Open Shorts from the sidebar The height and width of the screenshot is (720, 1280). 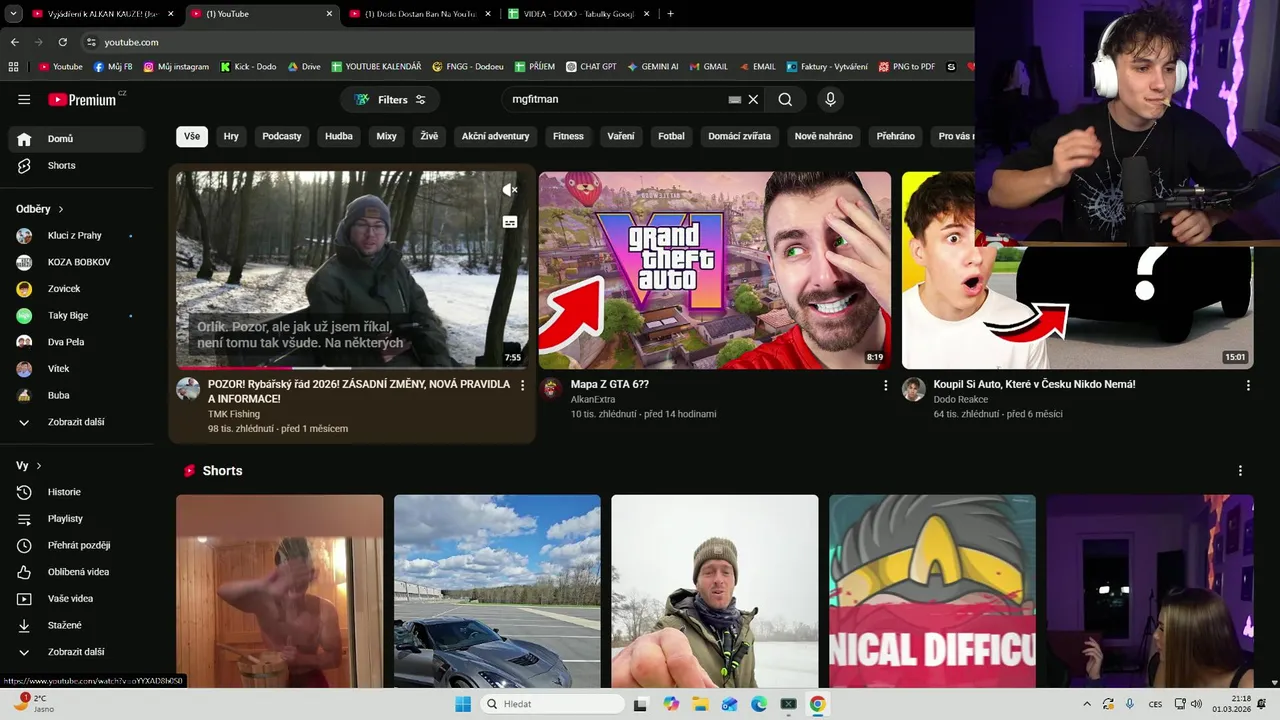(77, 165)
